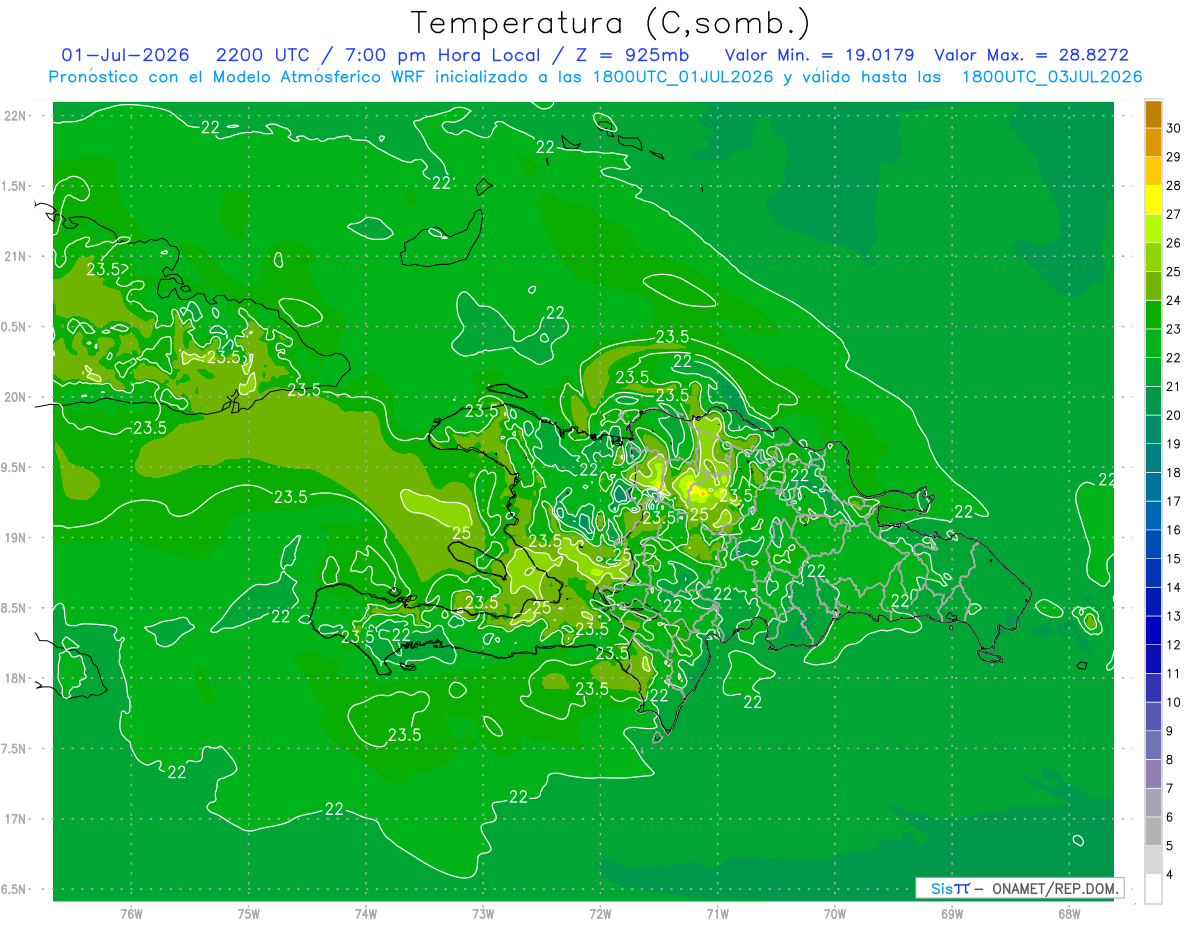1200x927 pixels.
Task: Click color scale label "18"
Action: coord(1174,473)
